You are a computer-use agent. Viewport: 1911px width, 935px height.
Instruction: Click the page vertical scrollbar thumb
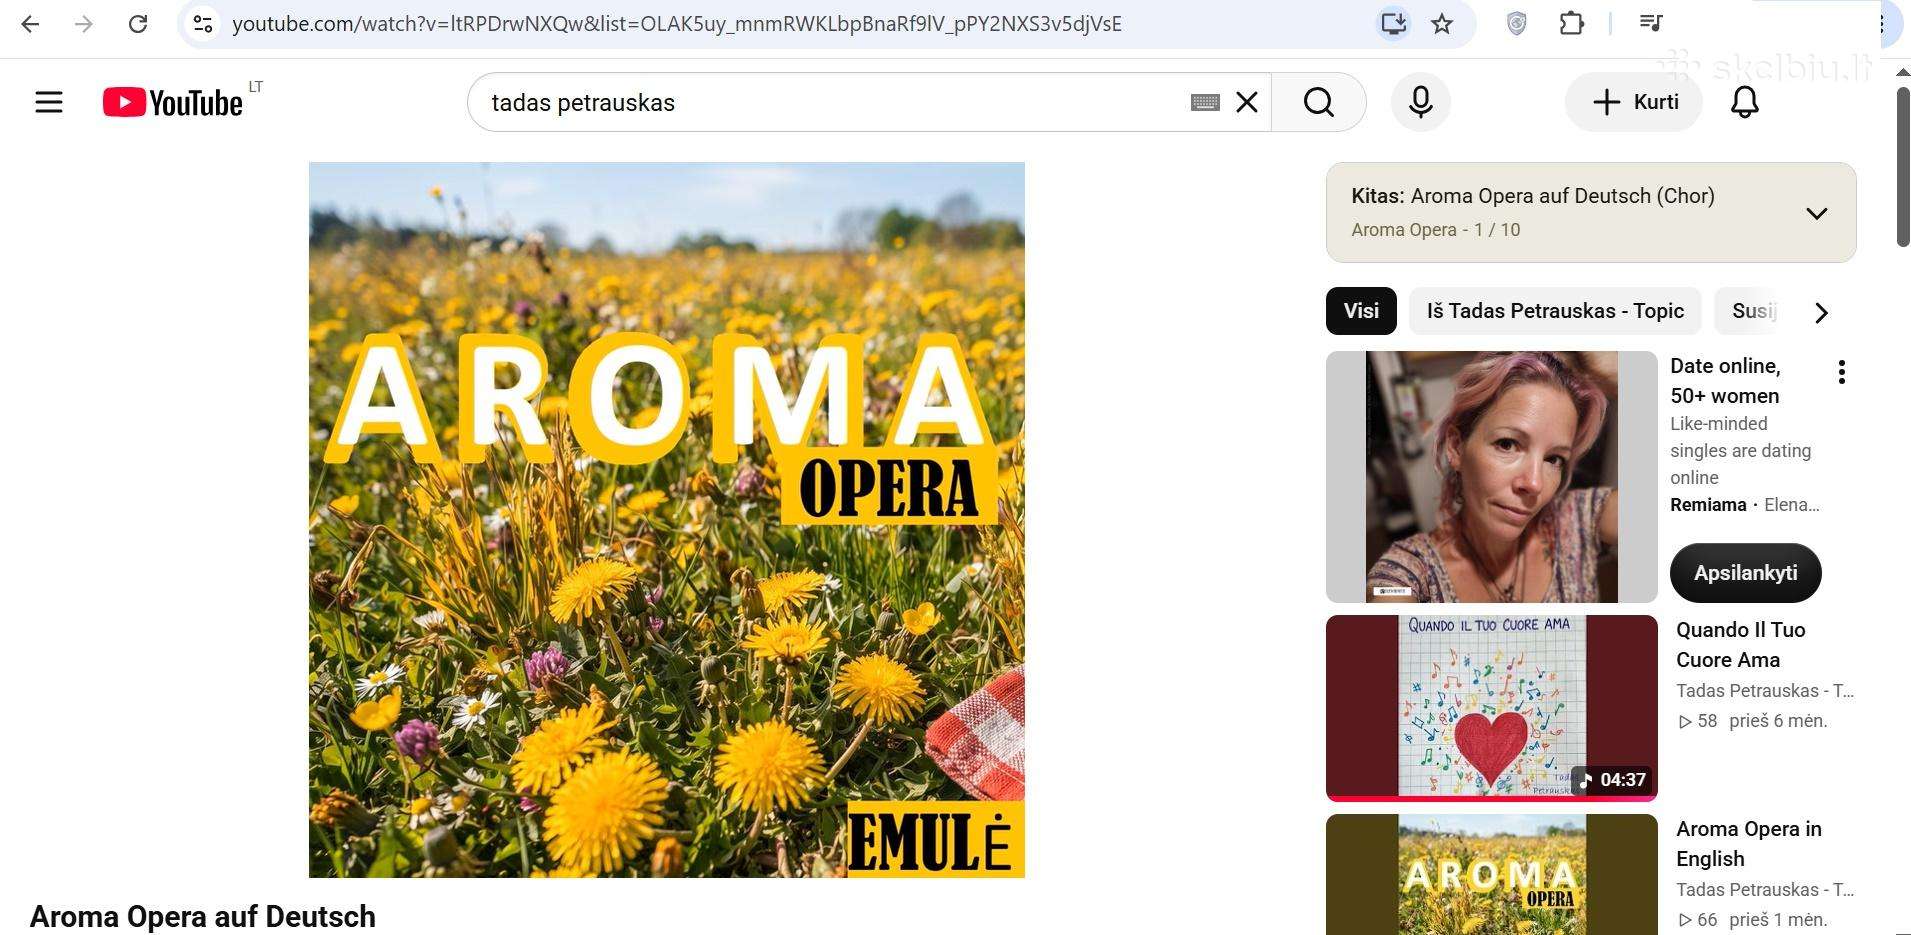coord(1903,166)
